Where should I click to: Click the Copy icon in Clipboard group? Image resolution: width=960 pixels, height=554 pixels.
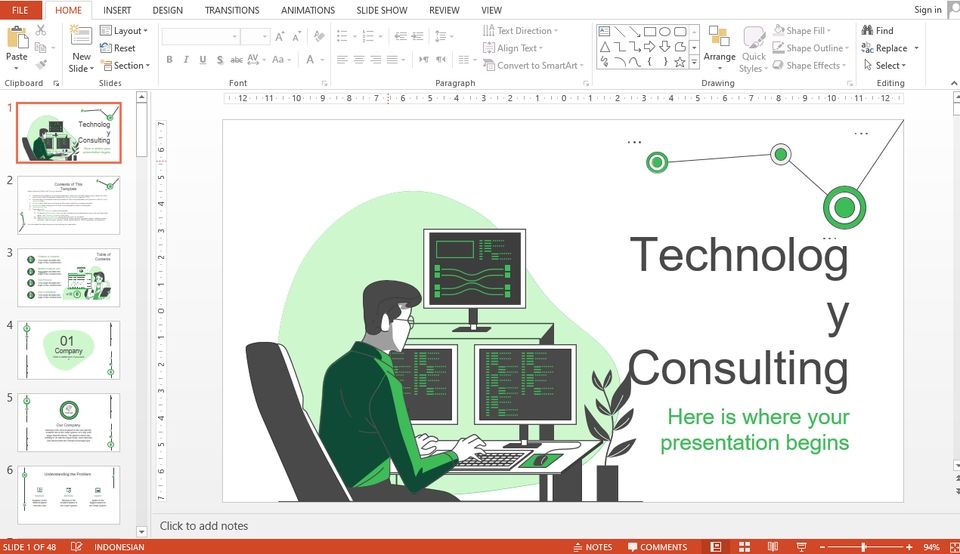pos(41,48)
